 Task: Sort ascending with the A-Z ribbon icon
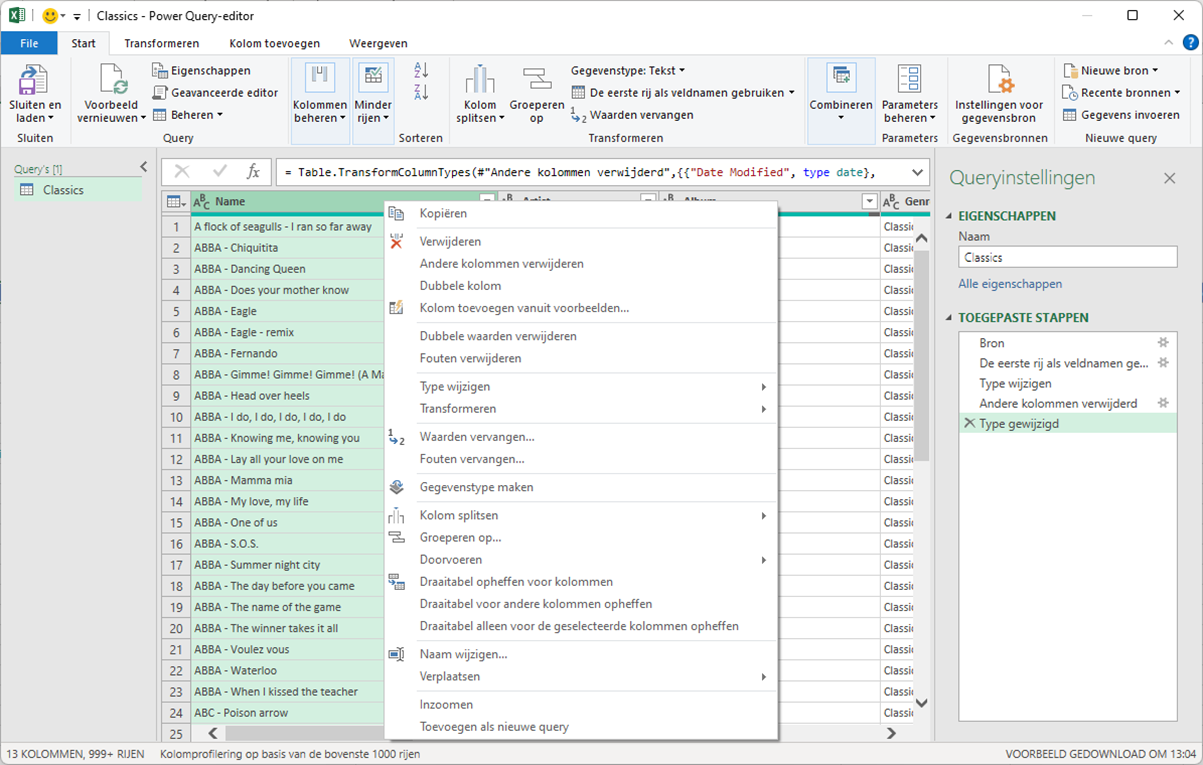click(421, 71)
